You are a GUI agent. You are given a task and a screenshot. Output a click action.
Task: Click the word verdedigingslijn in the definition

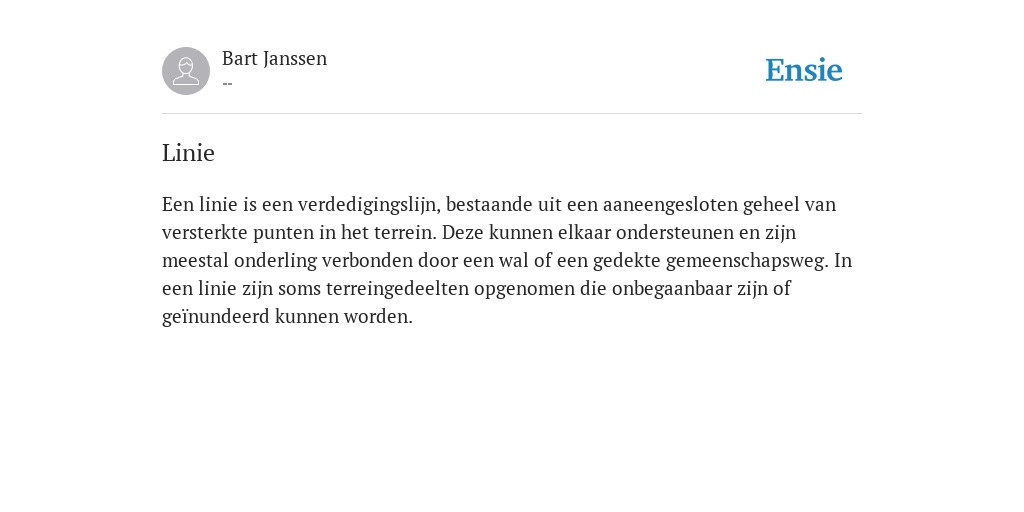click(x=370, y=205)
